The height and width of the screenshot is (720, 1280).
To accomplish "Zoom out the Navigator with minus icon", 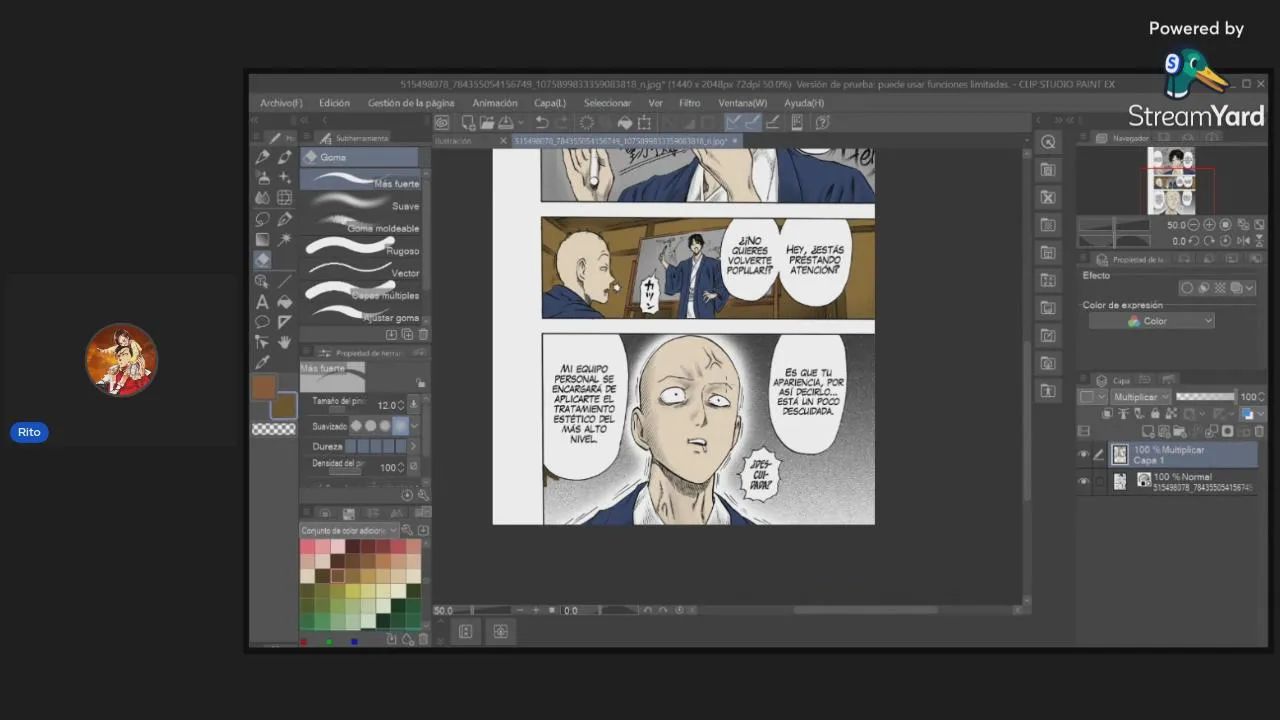I will [x=1194, y=225].
